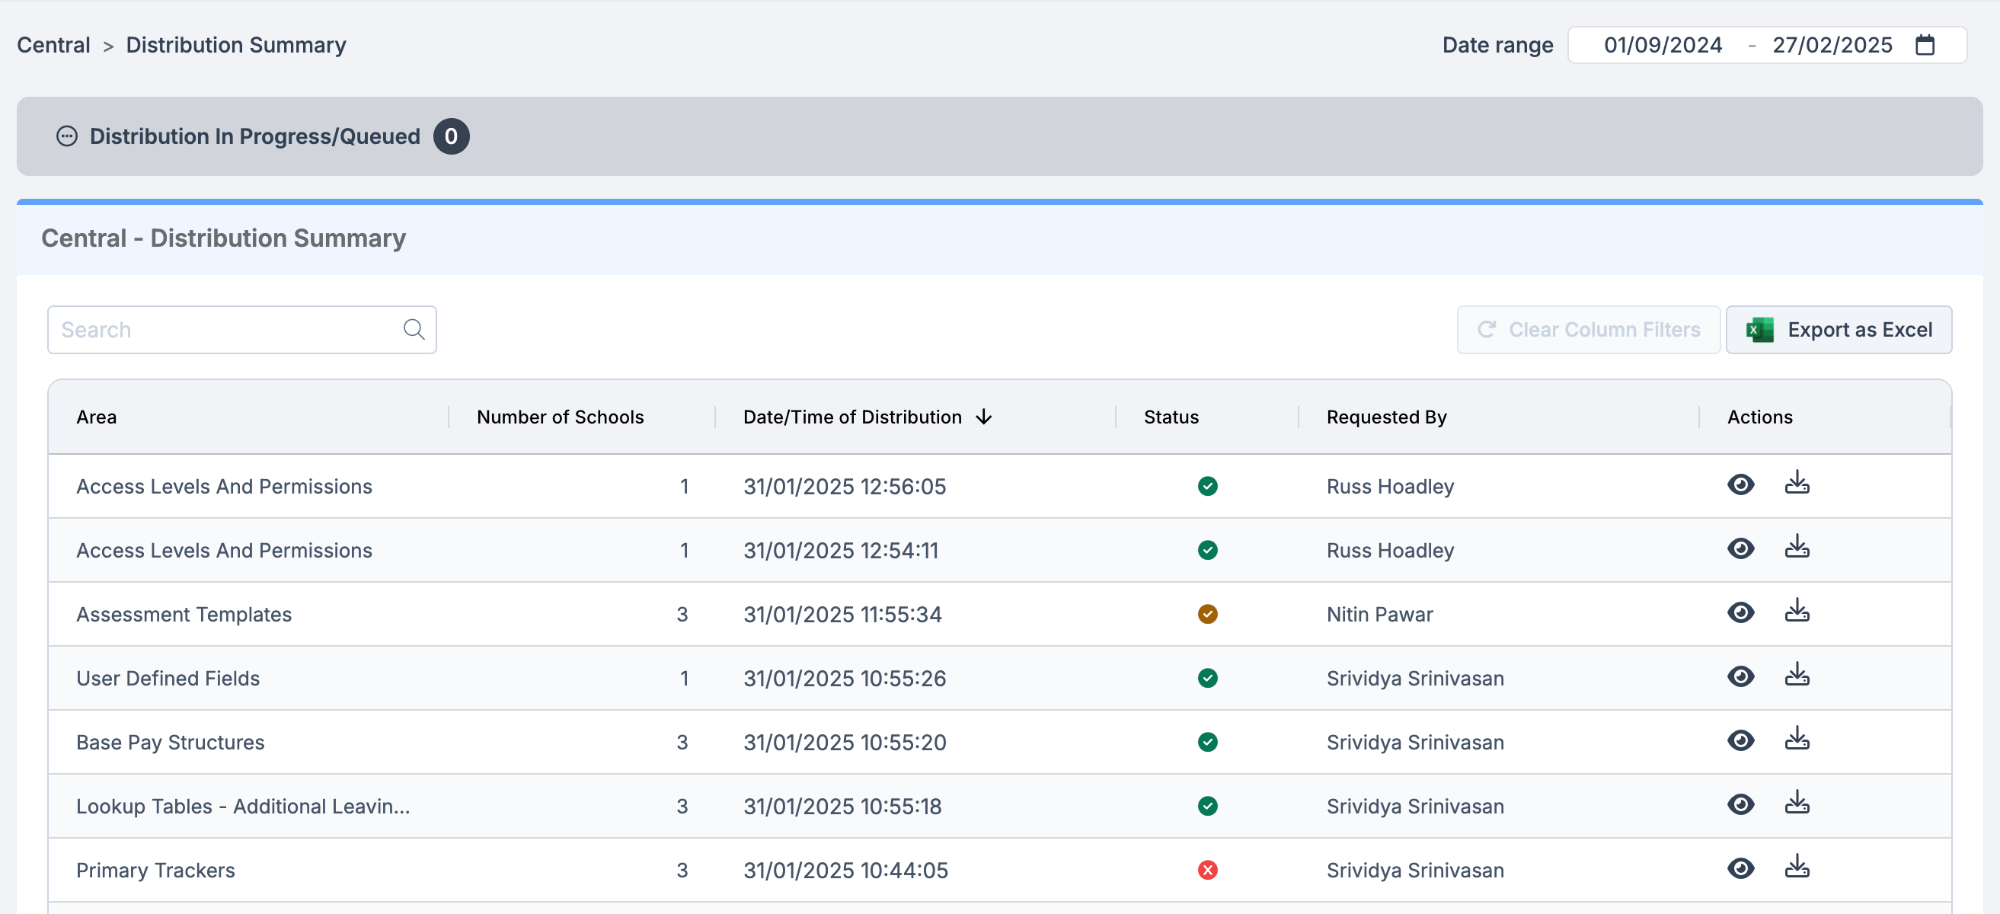Click the Base Pay Structures area cell

tap(170, 742)
